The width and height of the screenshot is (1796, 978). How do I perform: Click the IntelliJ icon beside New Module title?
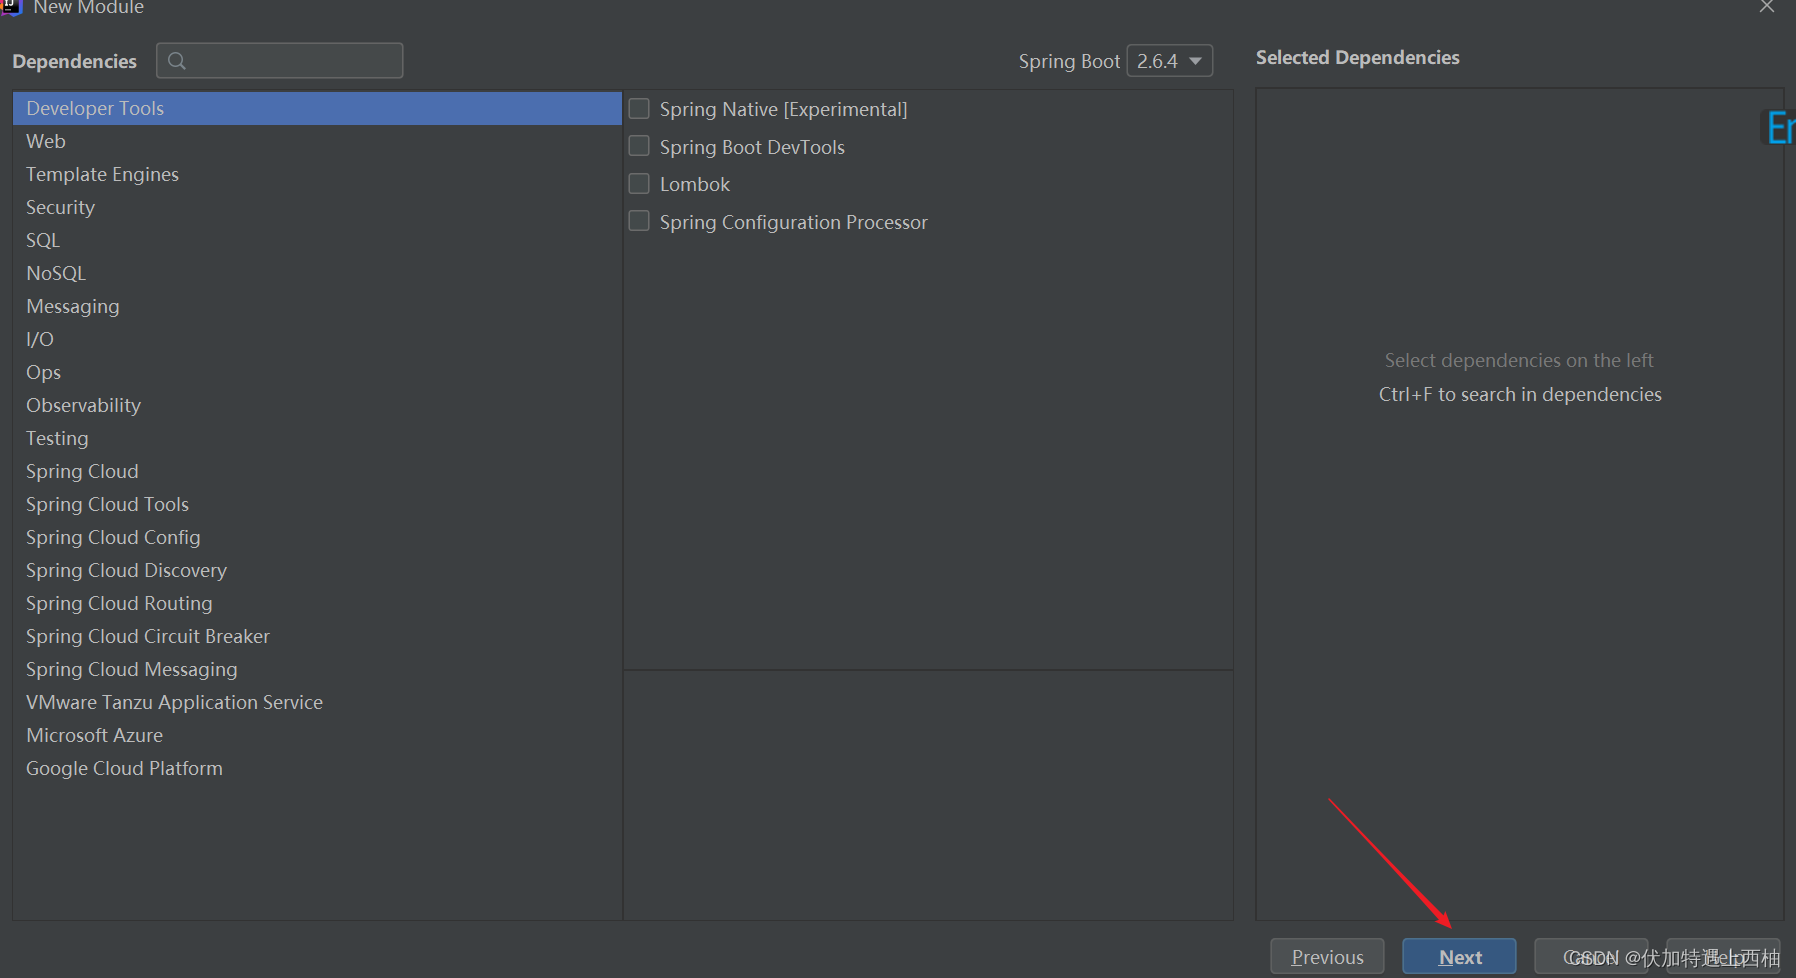(11, 7)
